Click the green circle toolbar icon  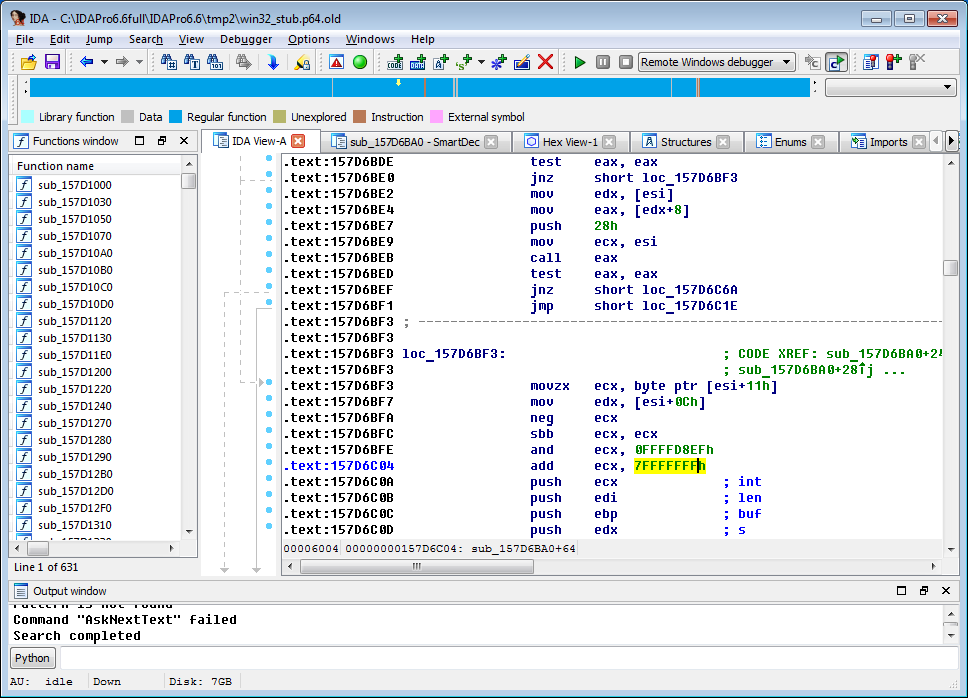tap(360, 62)
